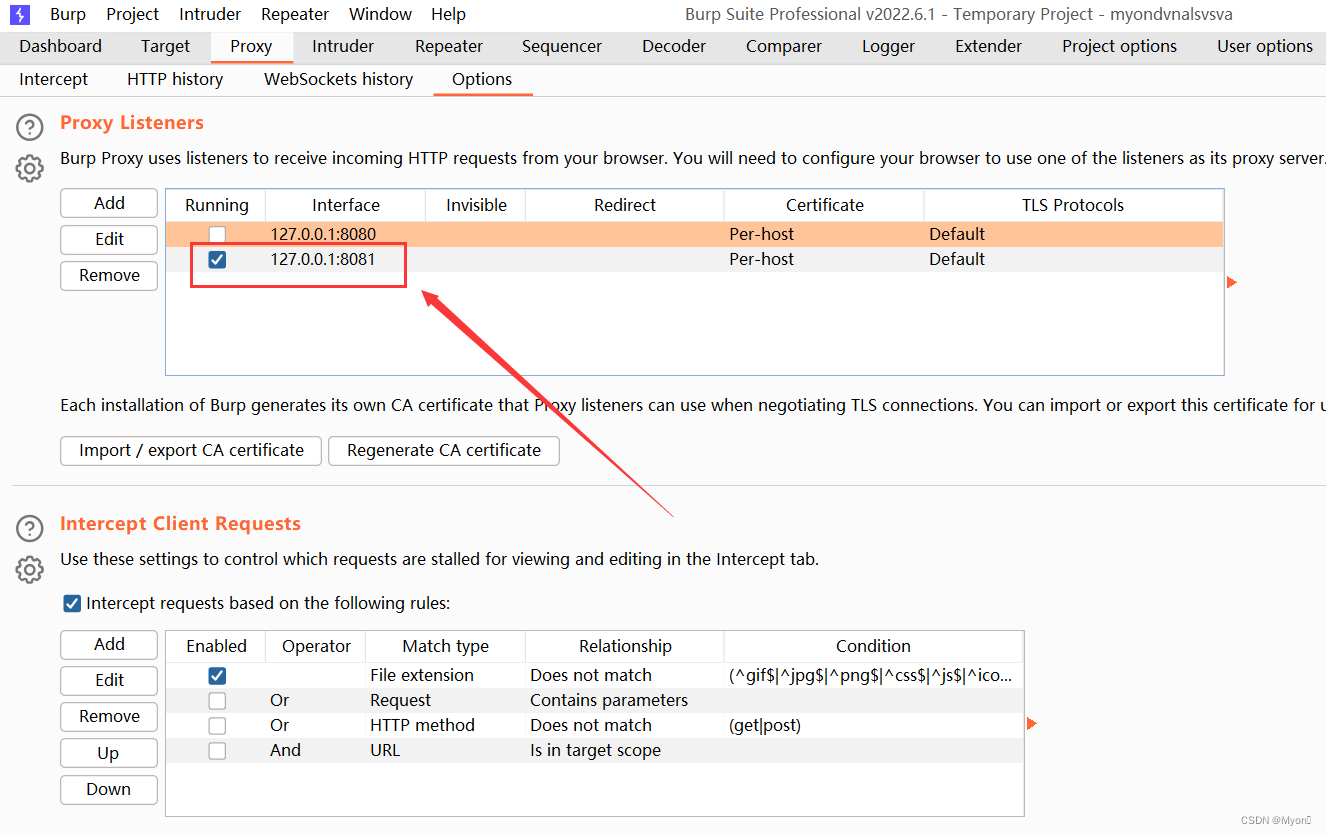Screen dimensions: 1326x835
Task: Click Edit for intercept rules
Action: 109,680
